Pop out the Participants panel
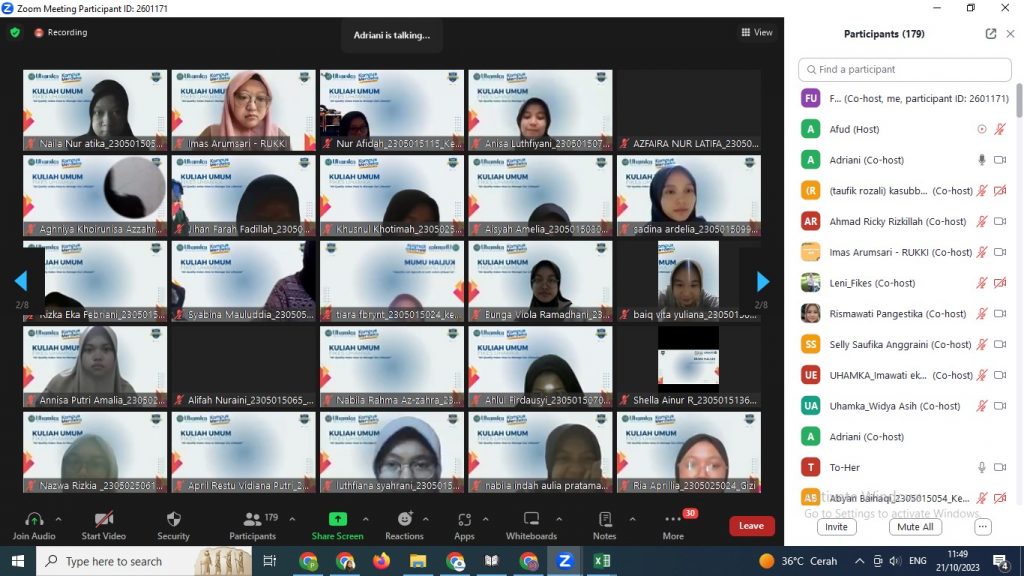The width and height of the screenshot is (1024, 576). 990,33
